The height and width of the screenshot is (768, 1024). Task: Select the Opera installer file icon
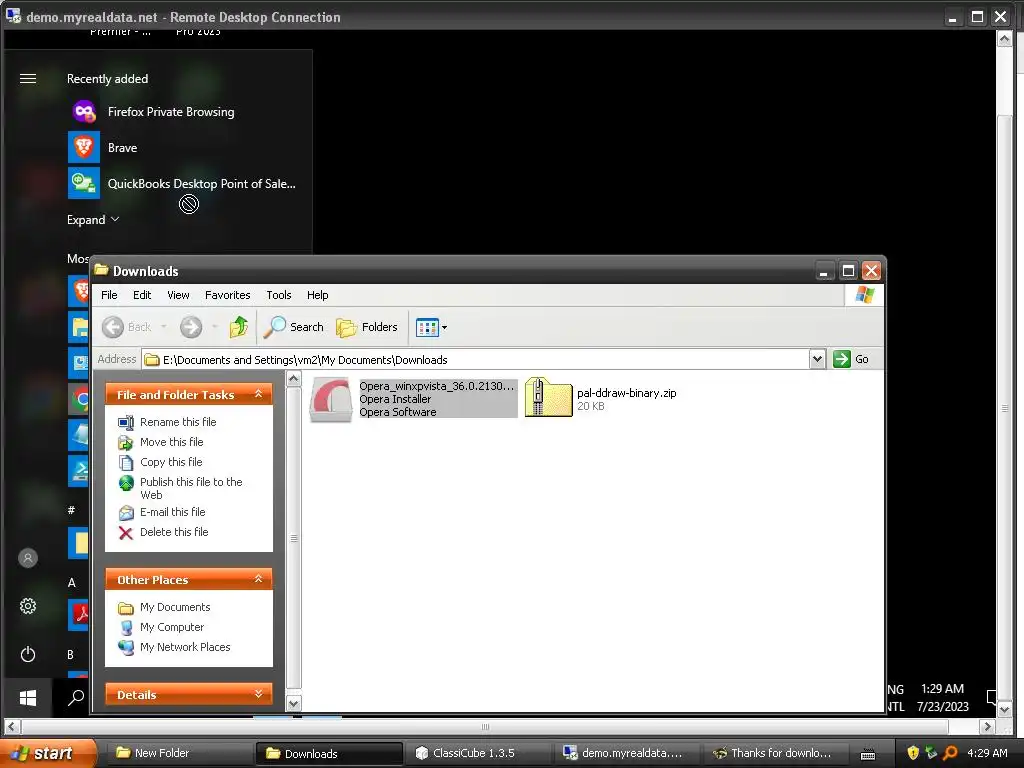331,399
